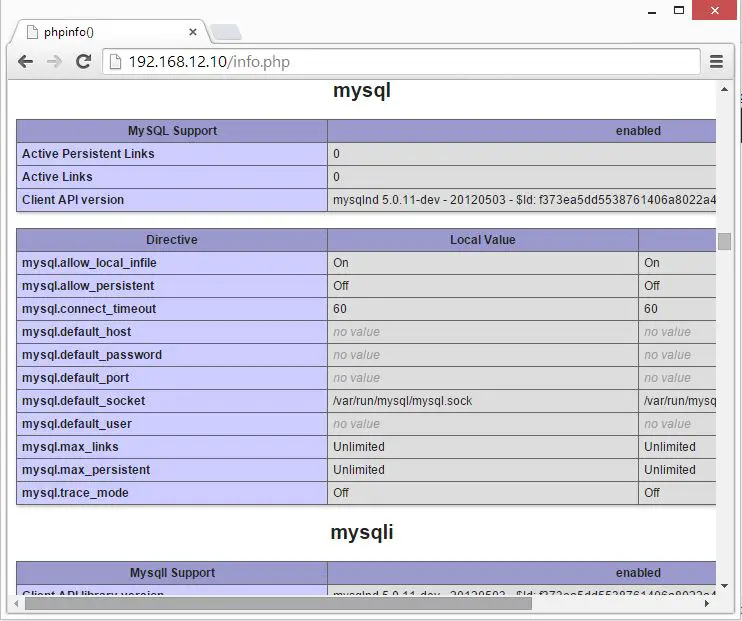Select the phpinfo() tab
The image size is (742, 621).
(109, 32)
